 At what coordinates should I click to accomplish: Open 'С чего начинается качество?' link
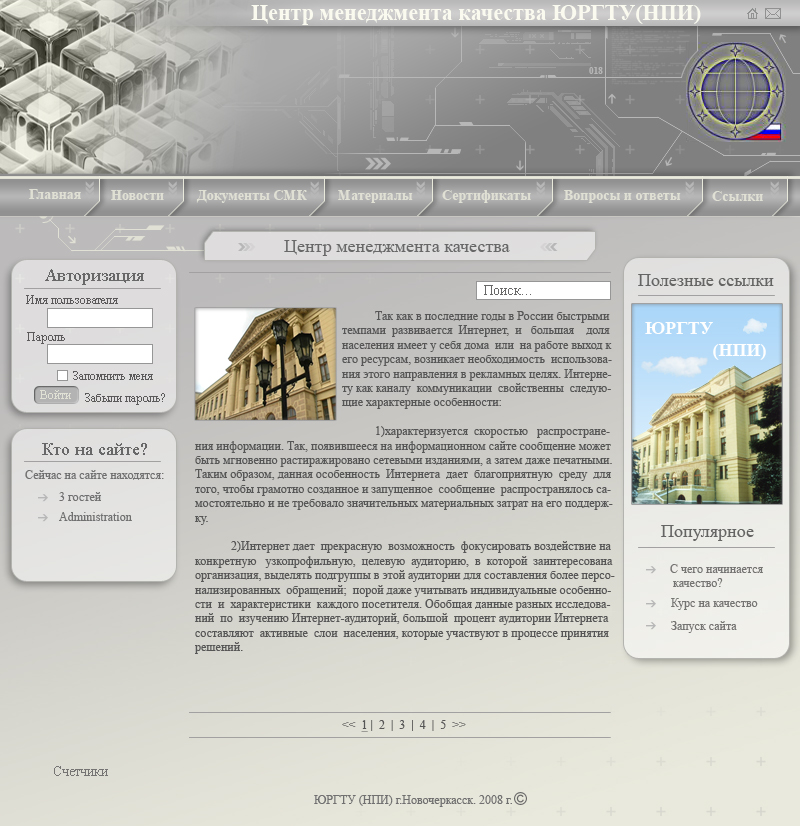tap(716, 576)
